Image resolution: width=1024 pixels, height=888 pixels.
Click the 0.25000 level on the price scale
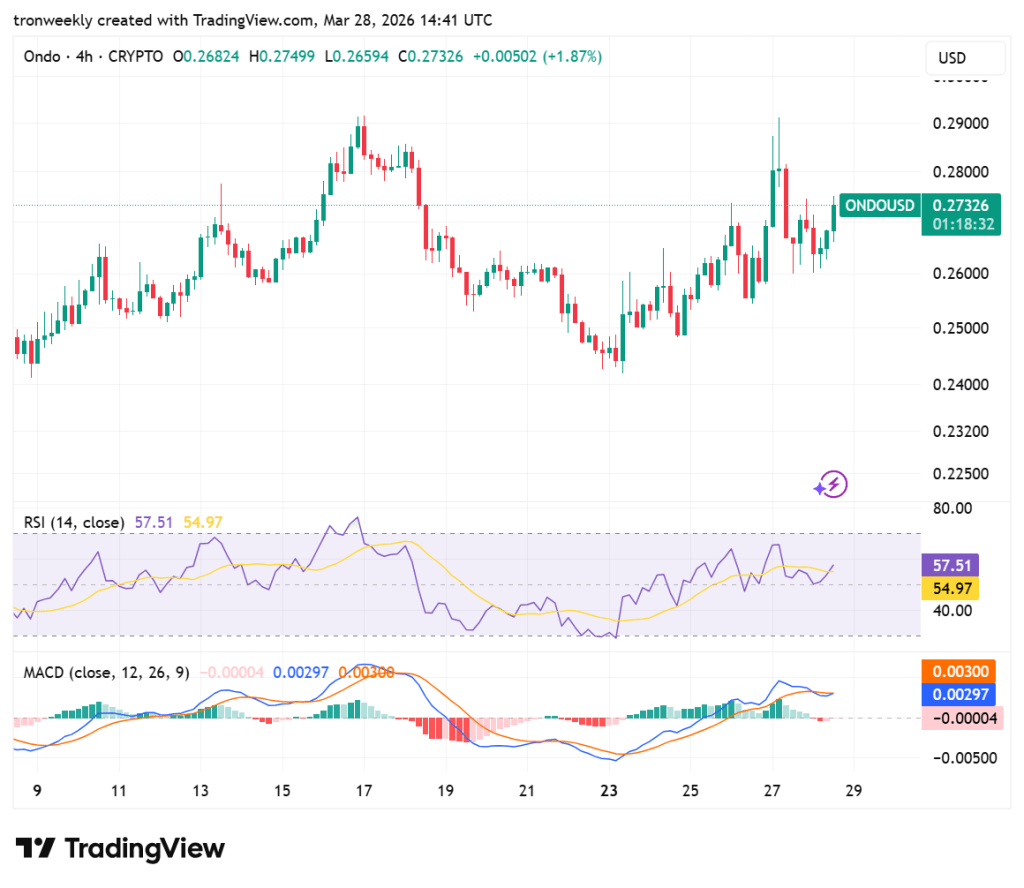[x=959, y=328]
